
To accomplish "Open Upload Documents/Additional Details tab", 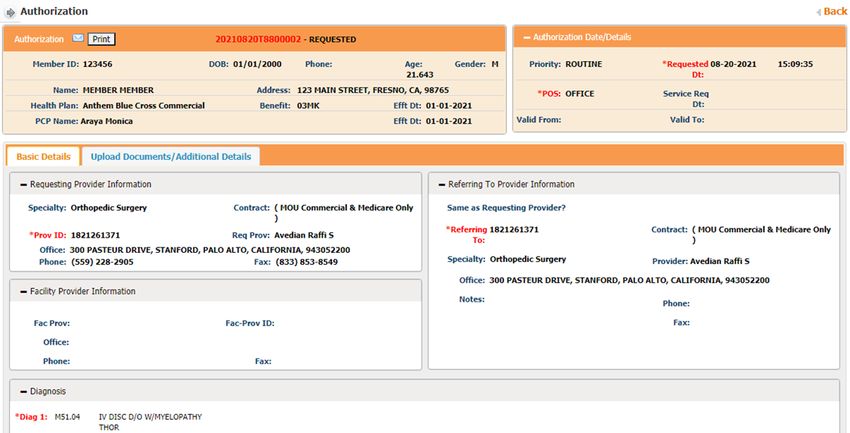I will pos(170,157).
